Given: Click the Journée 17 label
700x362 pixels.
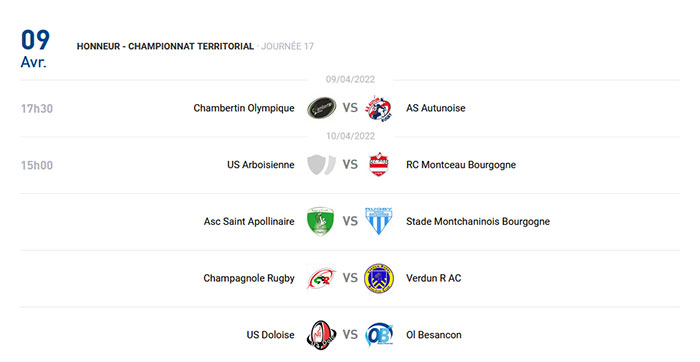Looking at the screenshot, I should click(288, 46).
